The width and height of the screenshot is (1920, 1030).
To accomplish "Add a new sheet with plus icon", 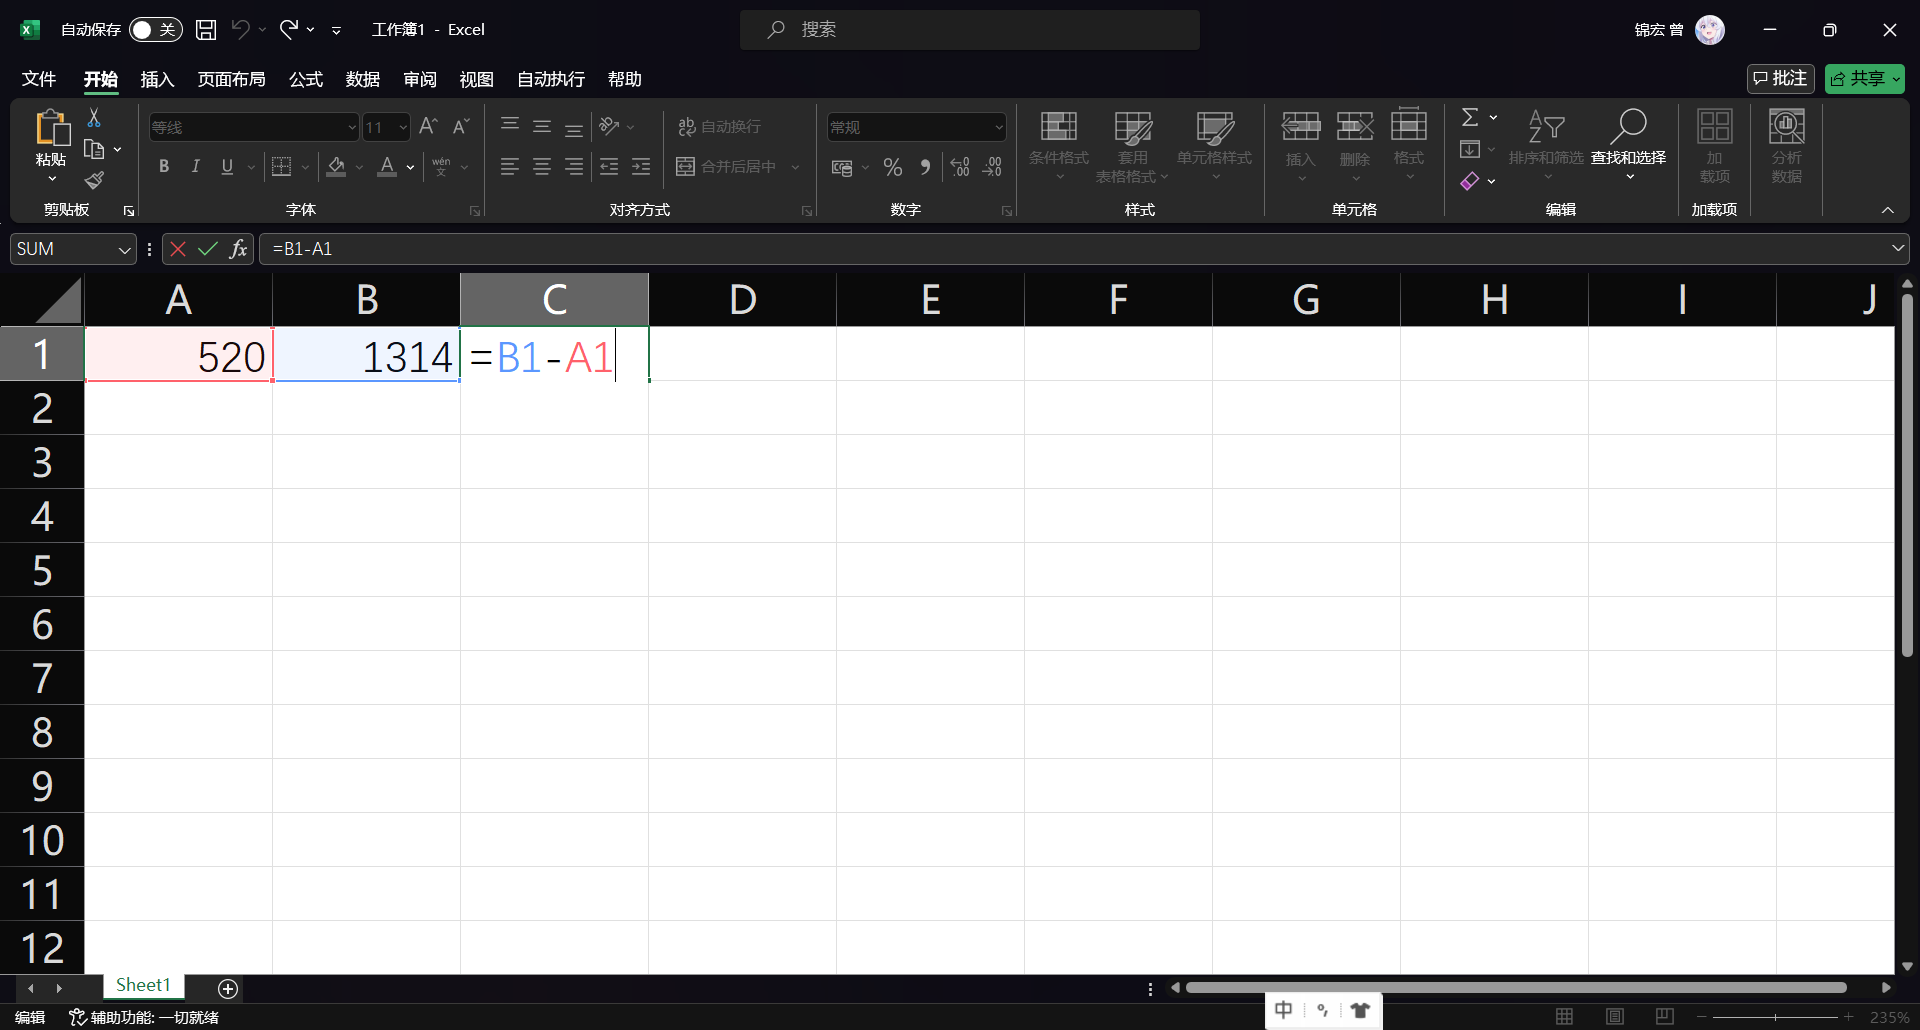I will (228, 989).
